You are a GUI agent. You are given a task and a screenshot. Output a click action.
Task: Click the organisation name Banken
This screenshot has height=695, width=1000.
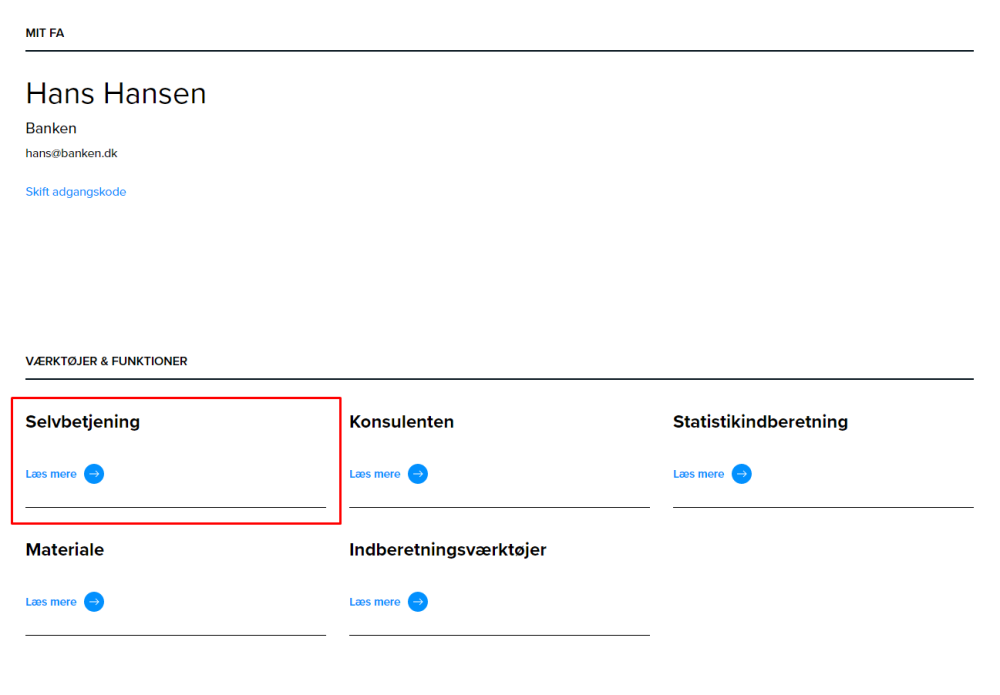pyautogui.click(x=51, y=128)
